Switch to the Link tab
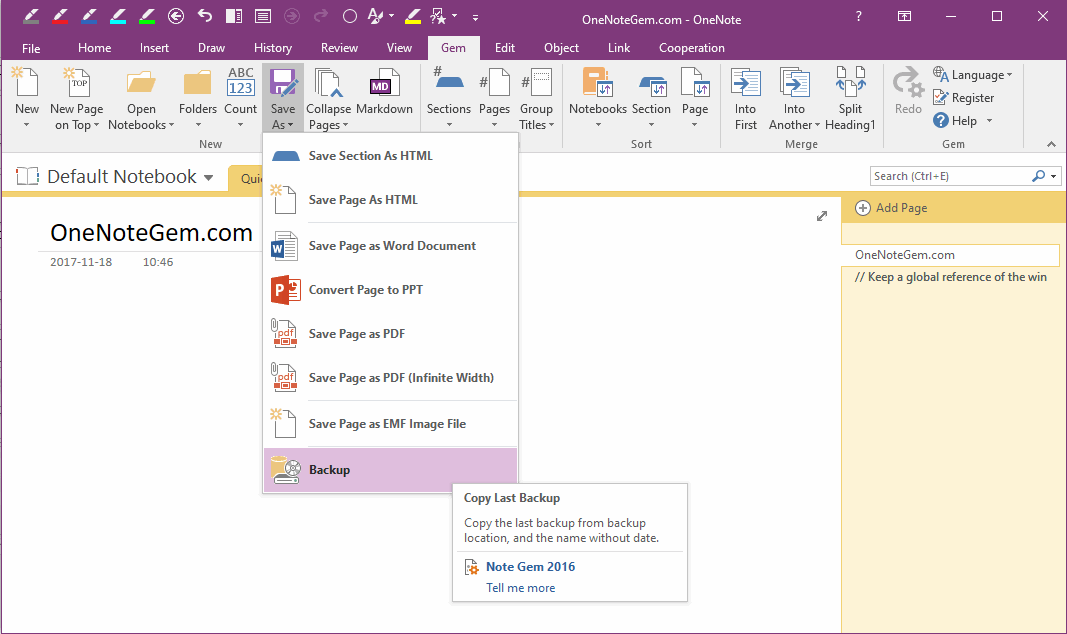1067x634 pixels. pyautogui.click(x=619, y=48)
